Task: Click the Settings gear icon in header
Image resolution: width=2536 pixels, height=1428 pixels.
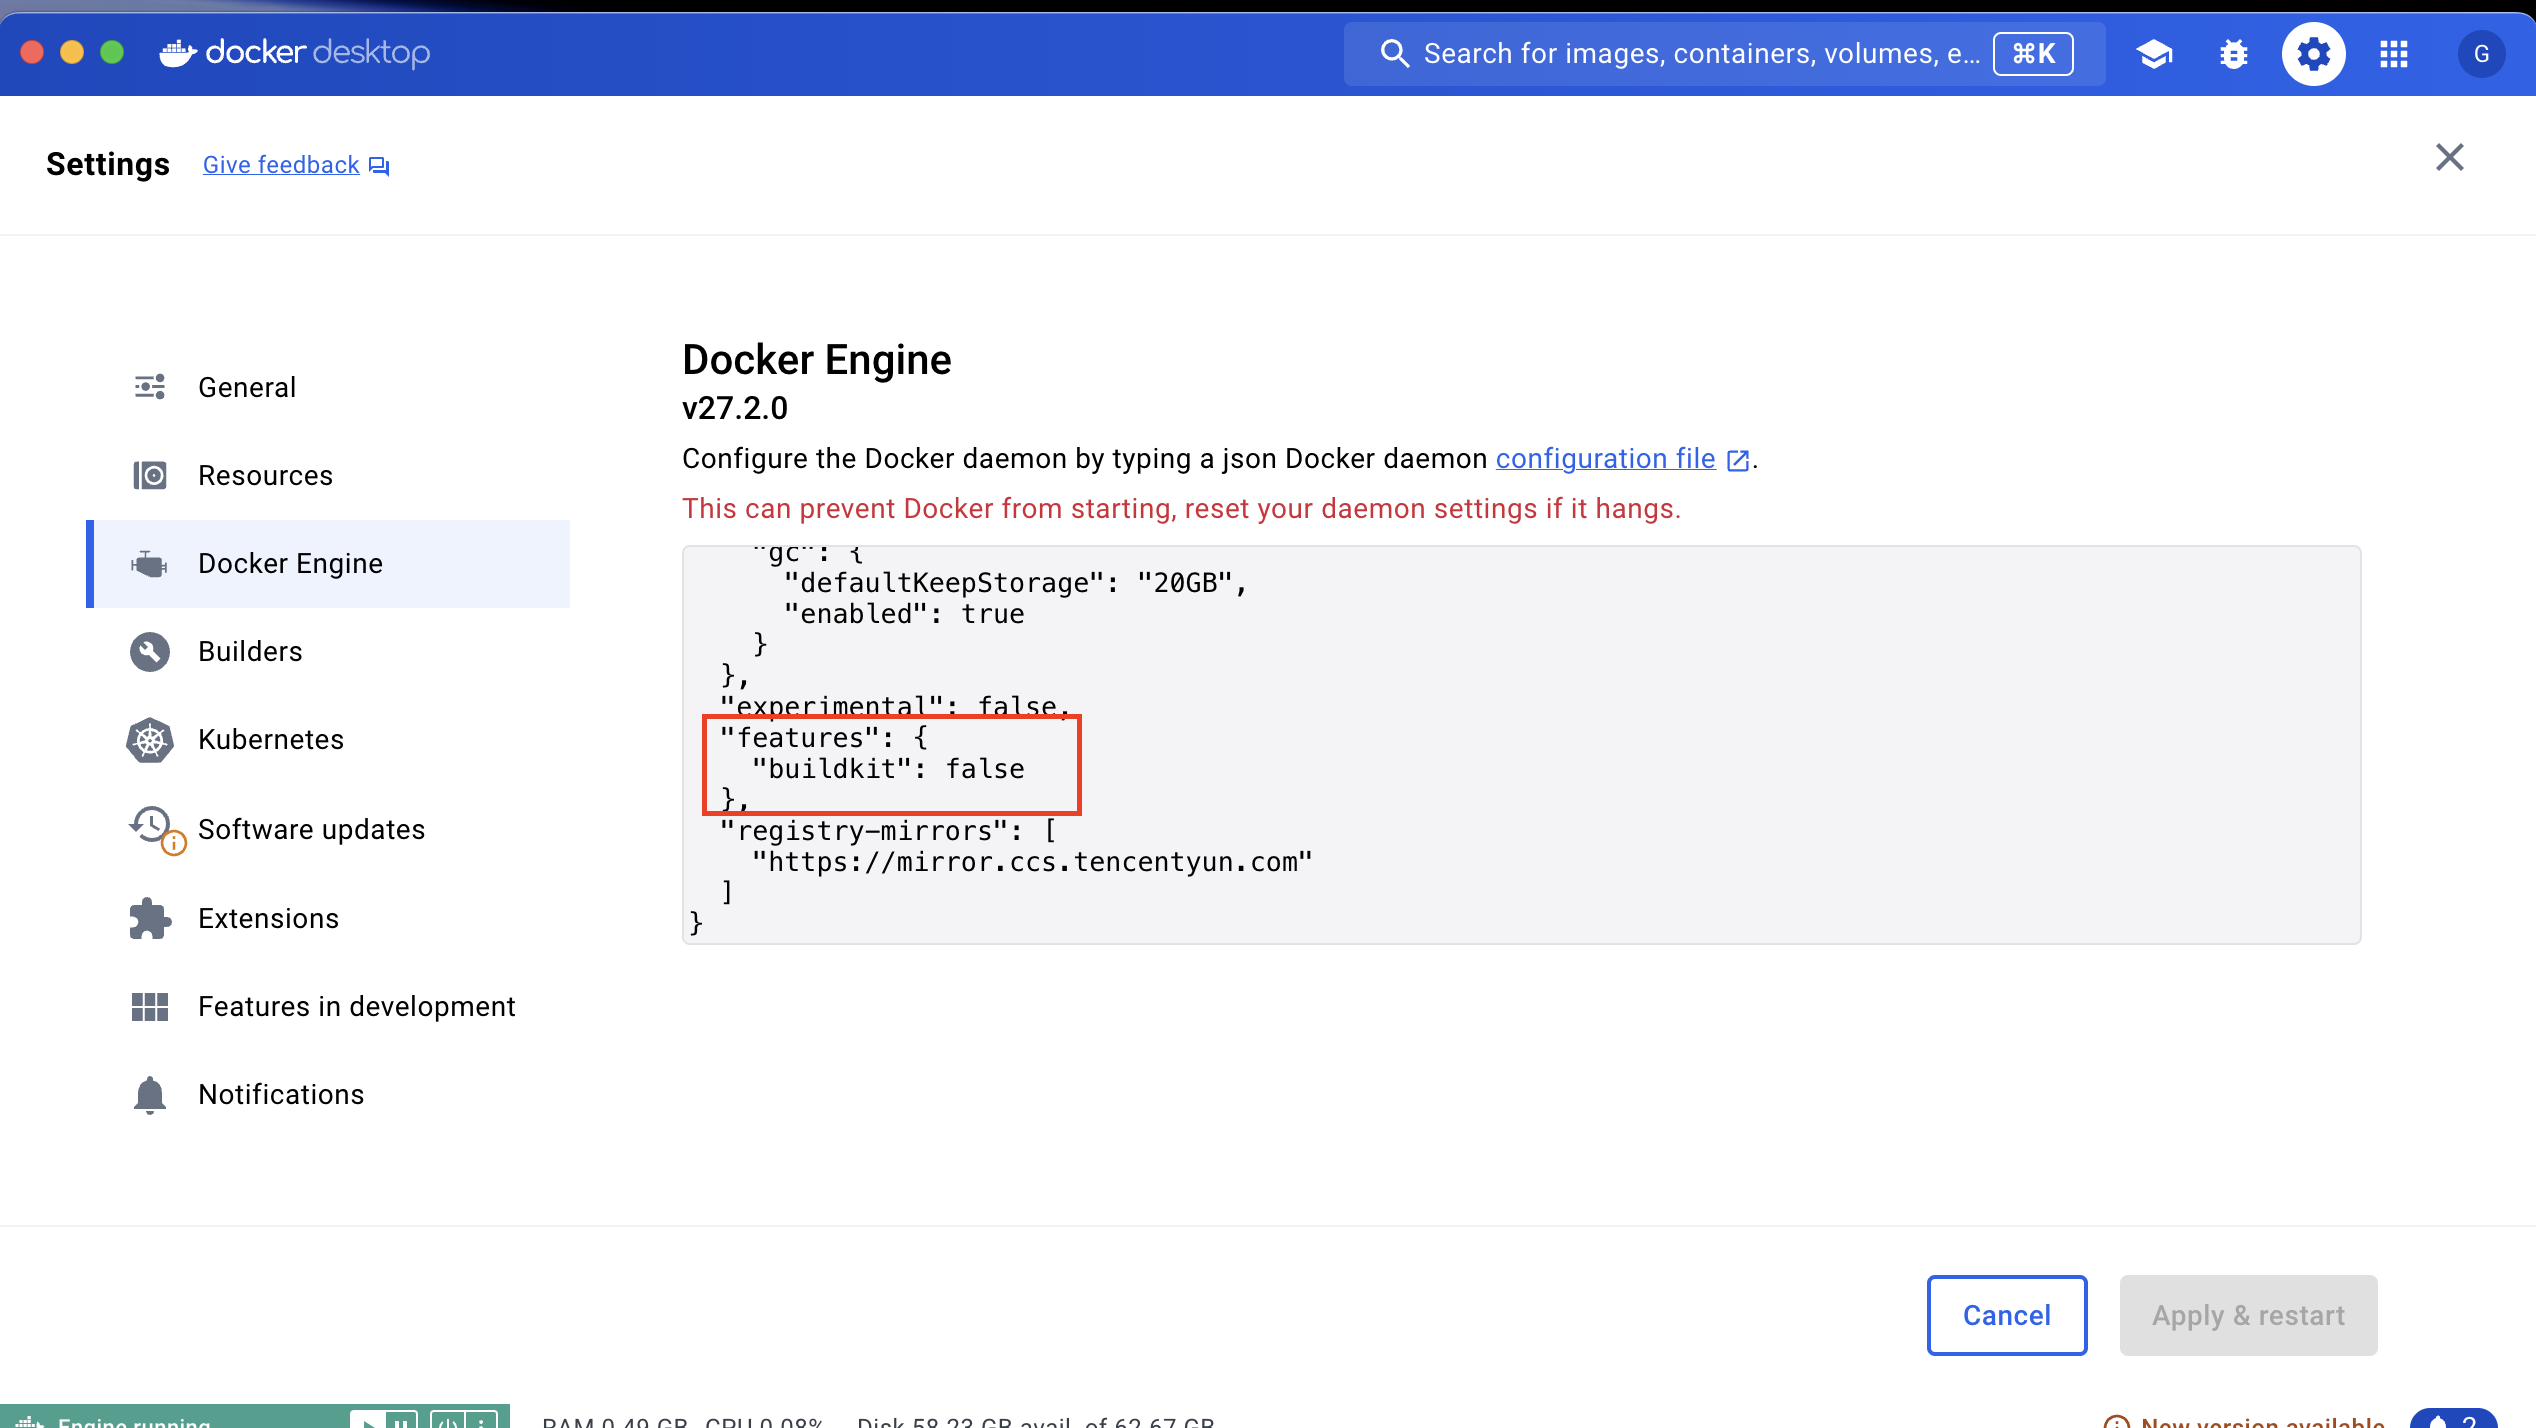Action: [2314, 54]
